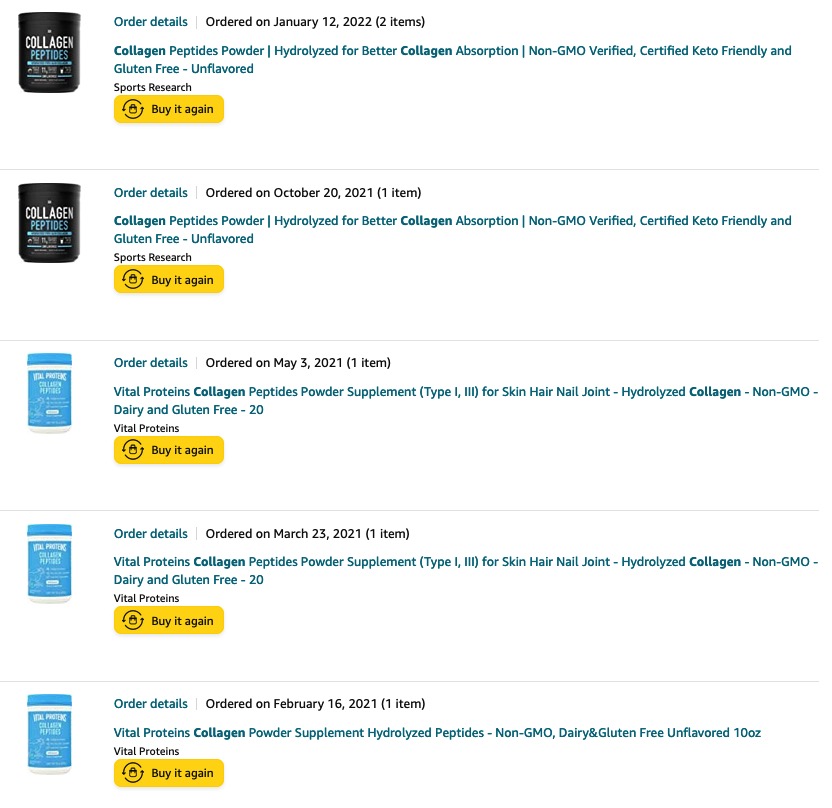The width and height of the screenshot is (832, 808).
Task: Open Sports Research collagen thumbnail from January 2022 order
Action: (49, 53)
